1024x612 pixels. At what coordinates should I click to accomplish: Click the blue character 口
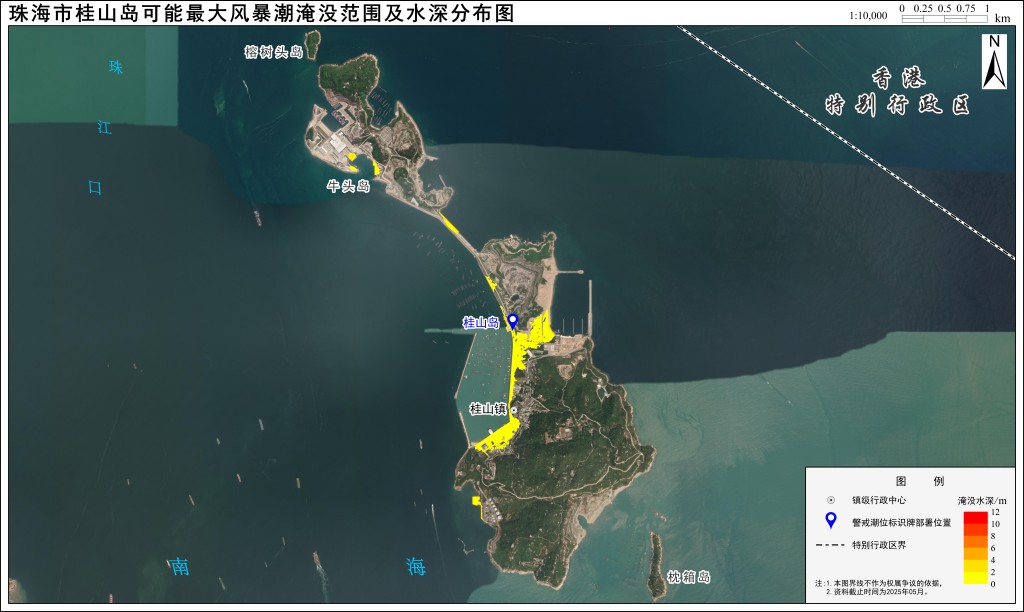tap(95, 187)
